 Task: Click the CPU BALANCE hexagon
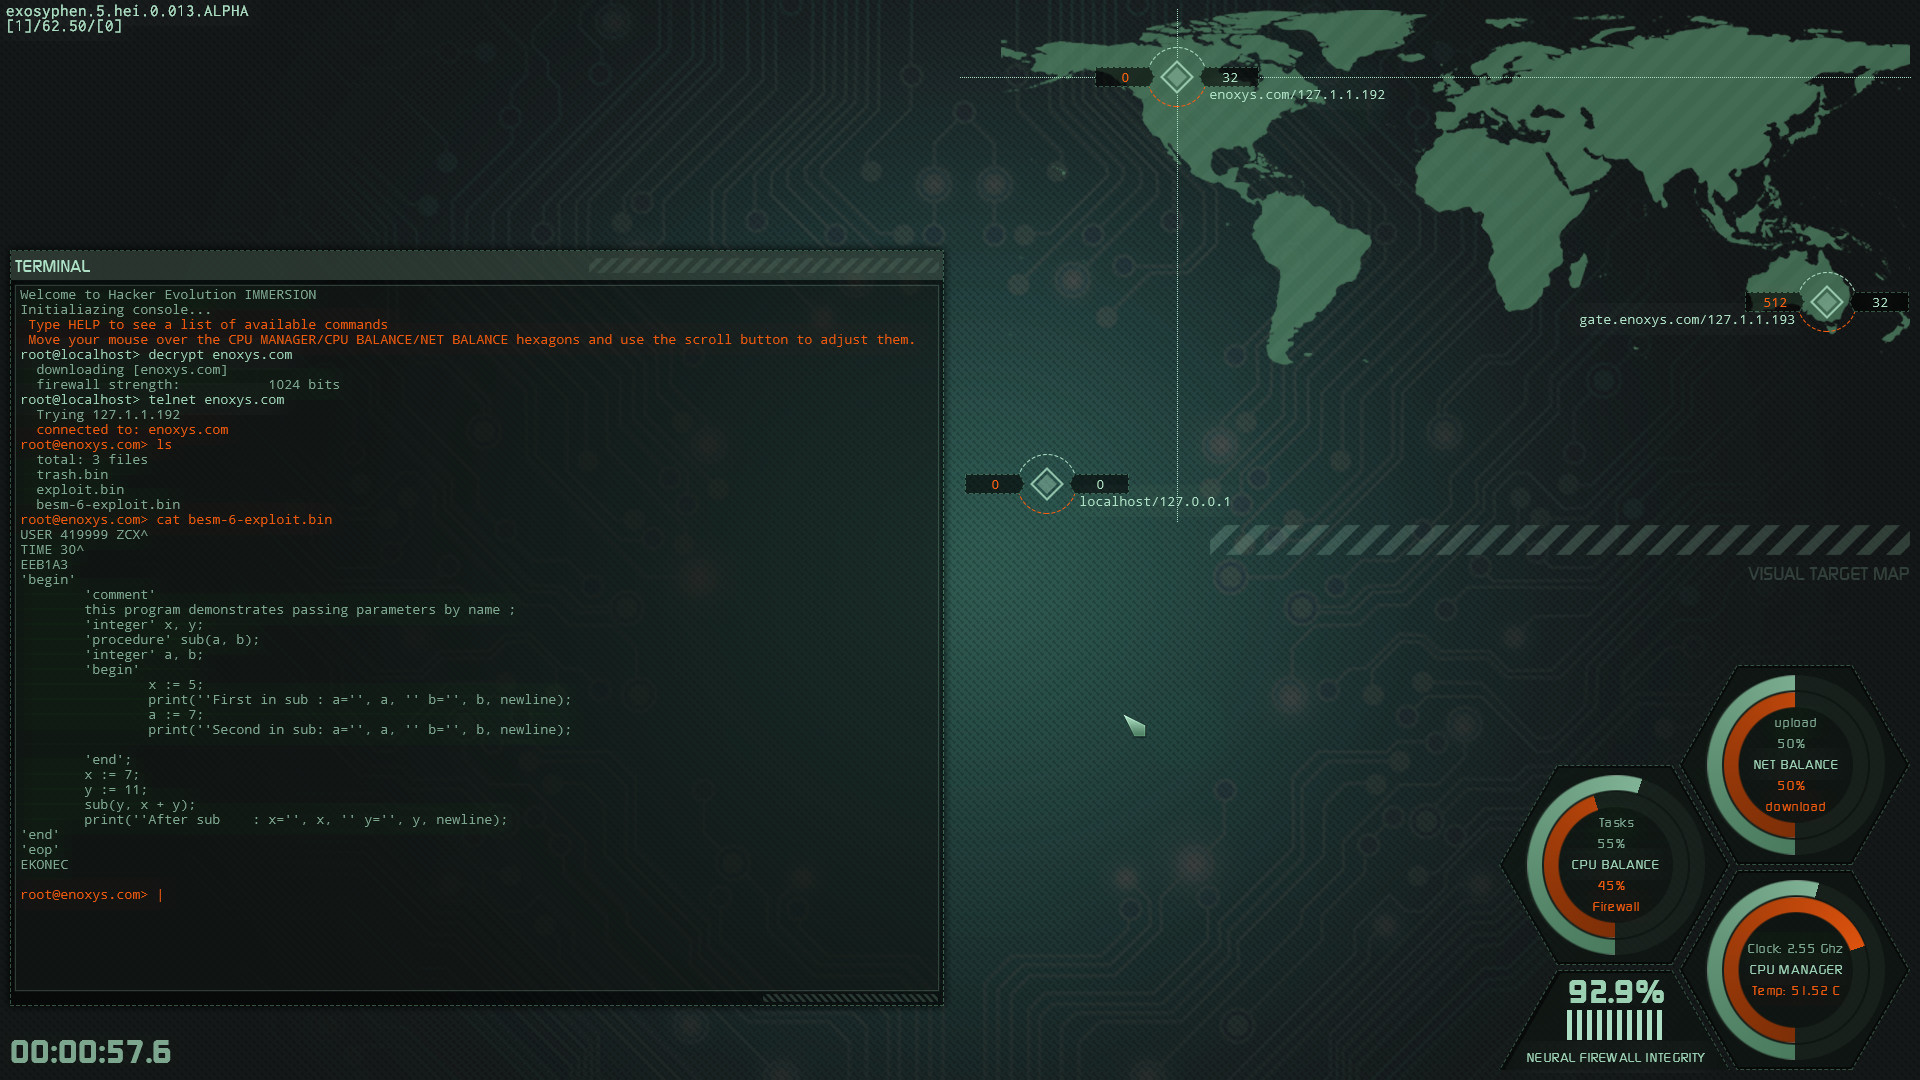coord(1615,865)
